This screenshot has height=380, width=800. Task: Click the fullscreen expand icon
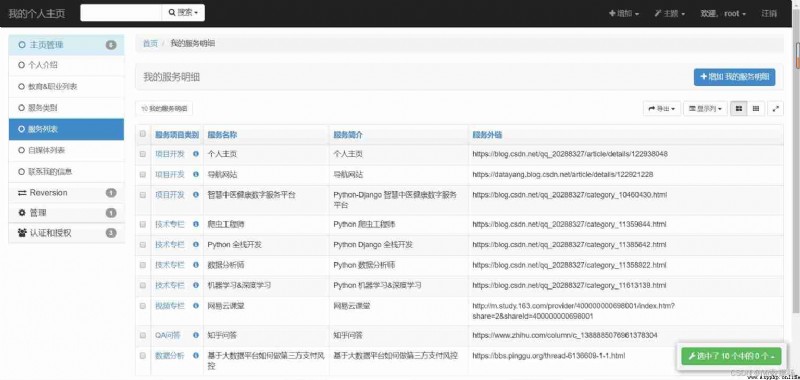pos(776,109)
